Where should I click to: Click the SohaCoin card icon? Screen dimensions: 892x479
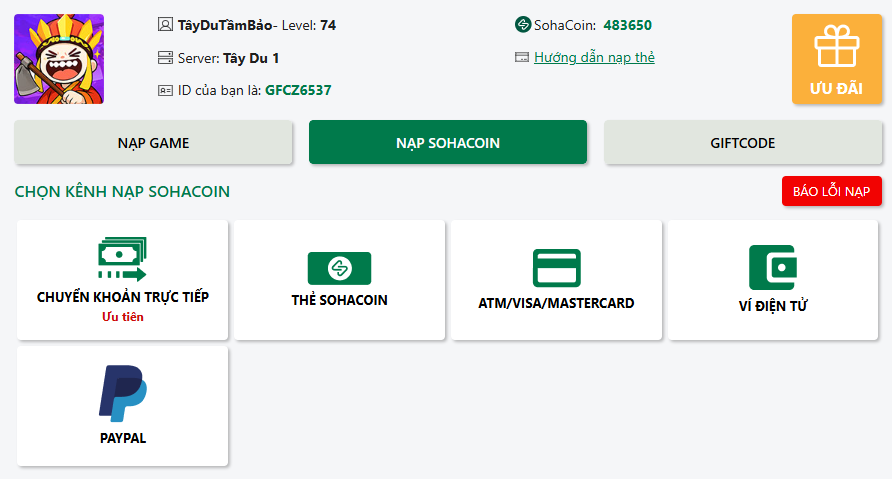[x=339, y=268]
